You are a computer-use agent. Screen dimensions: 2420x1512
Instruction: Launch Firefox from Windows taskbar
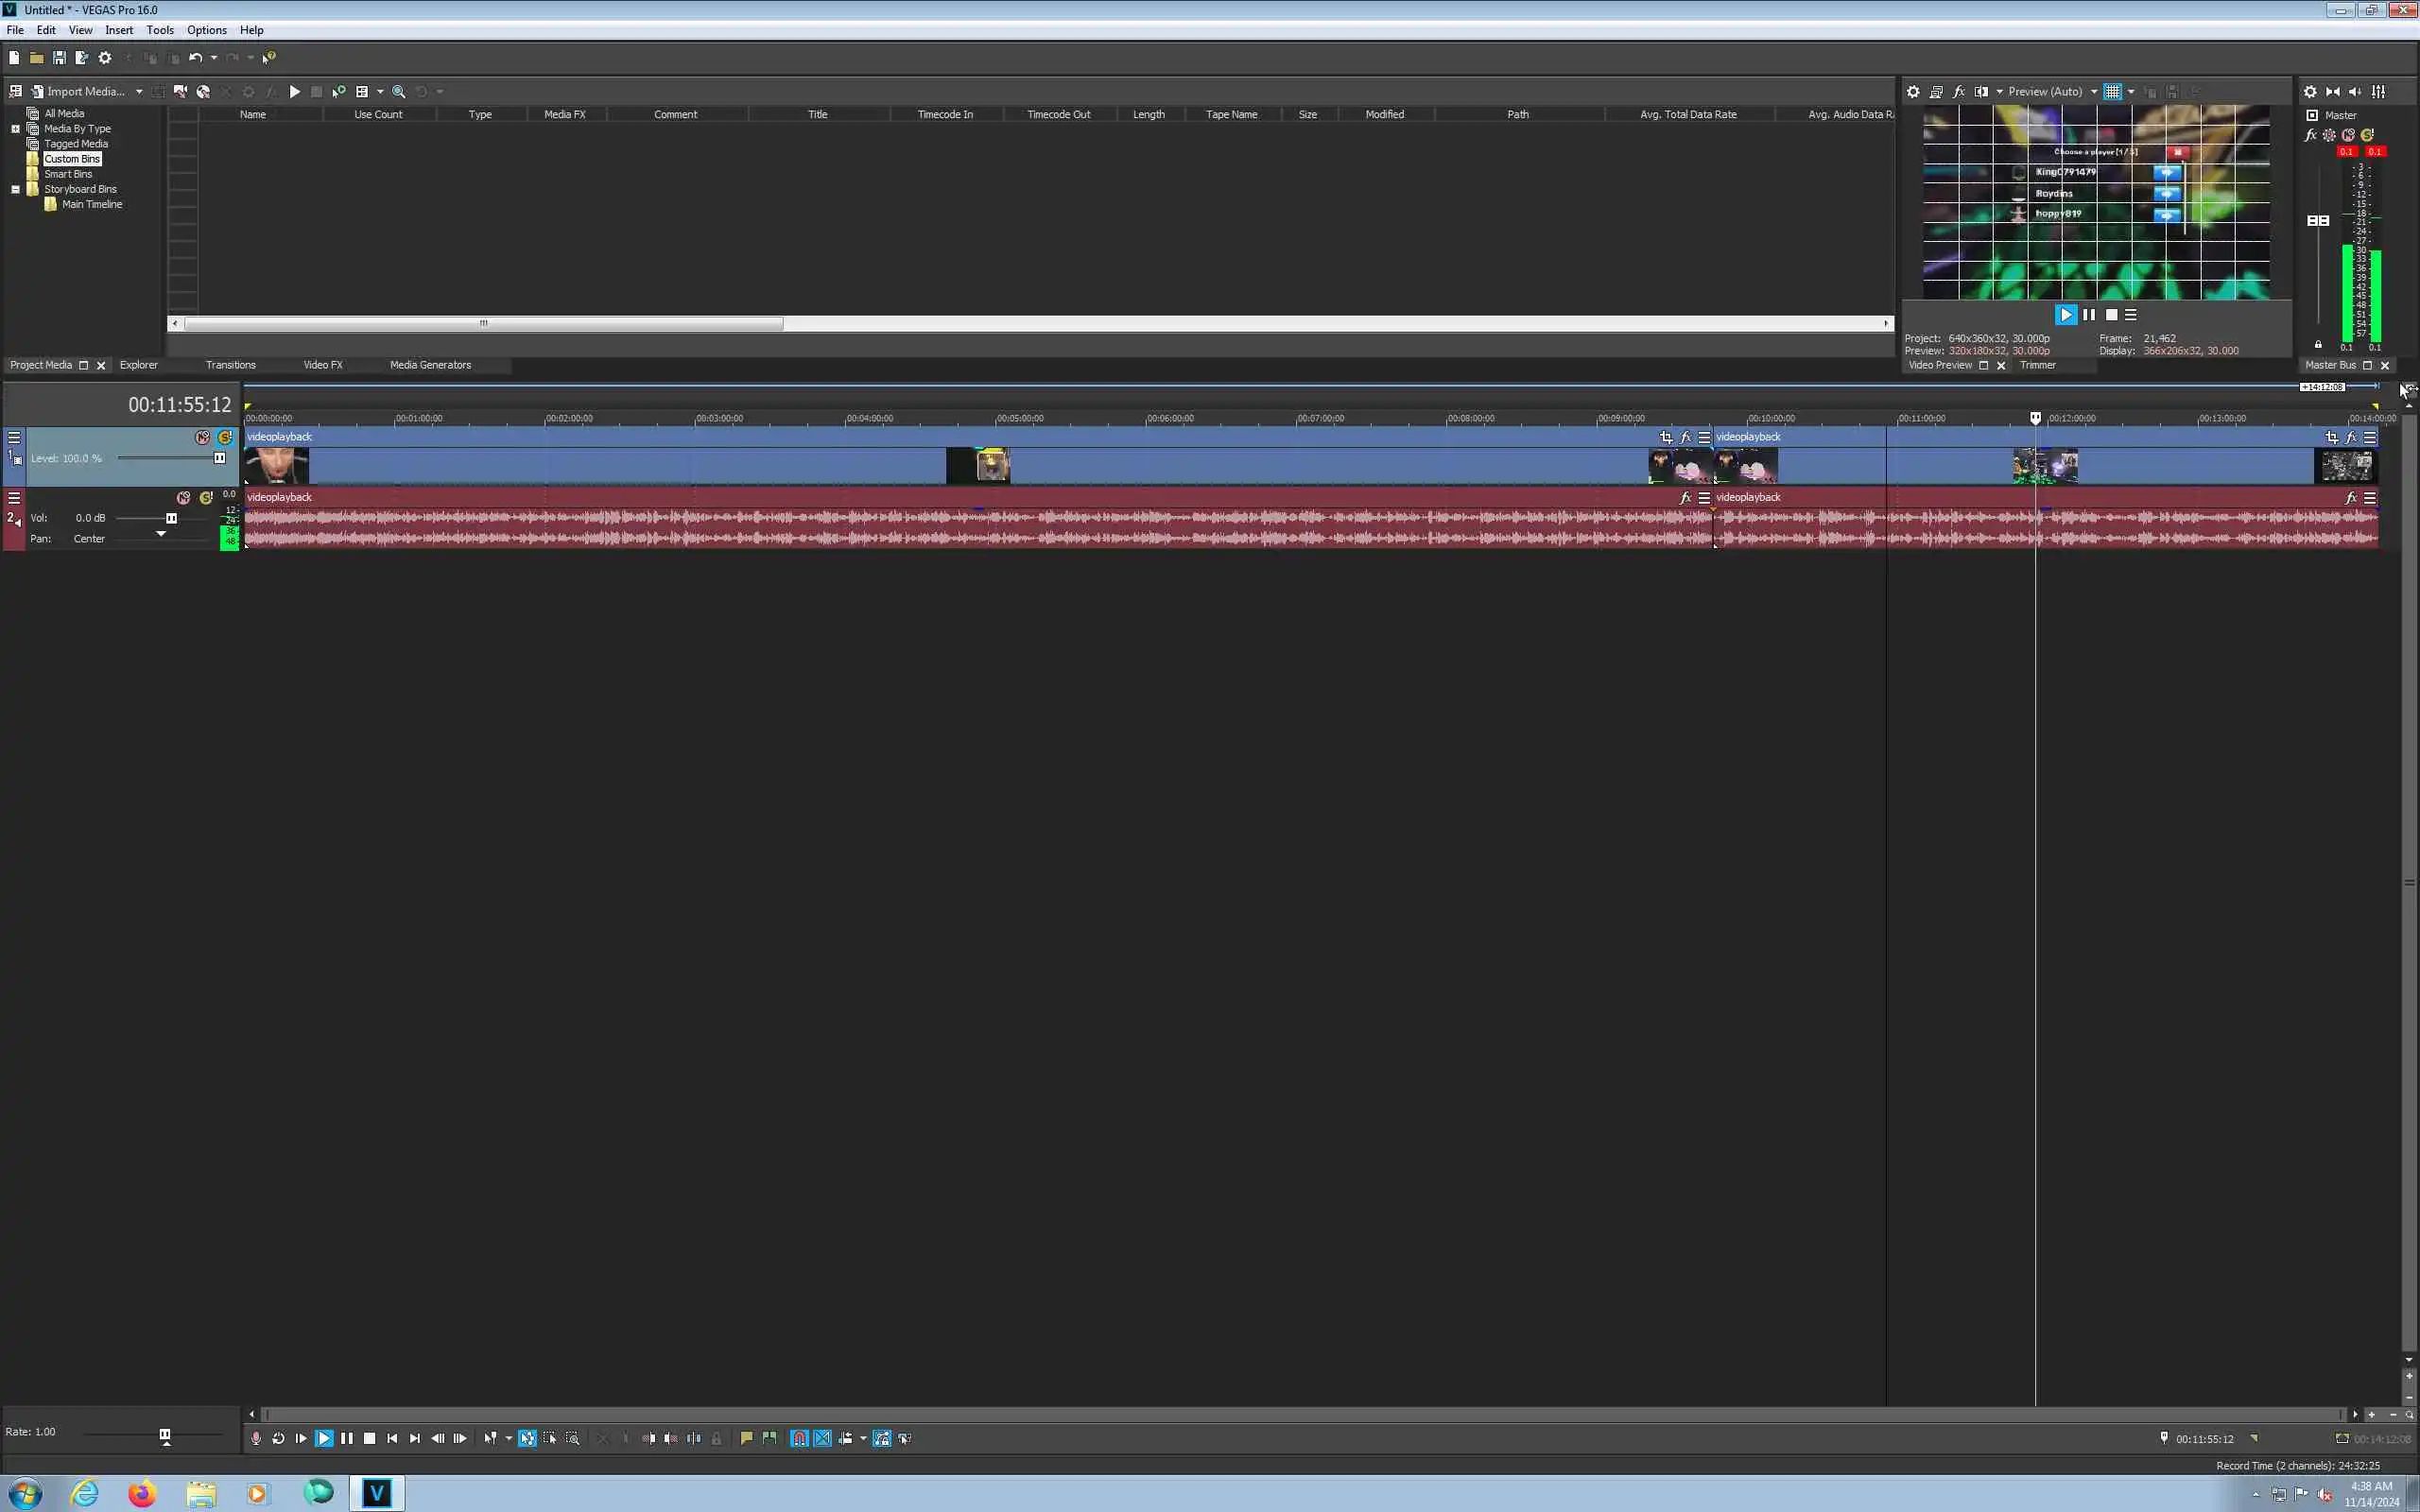[142, 1493]
